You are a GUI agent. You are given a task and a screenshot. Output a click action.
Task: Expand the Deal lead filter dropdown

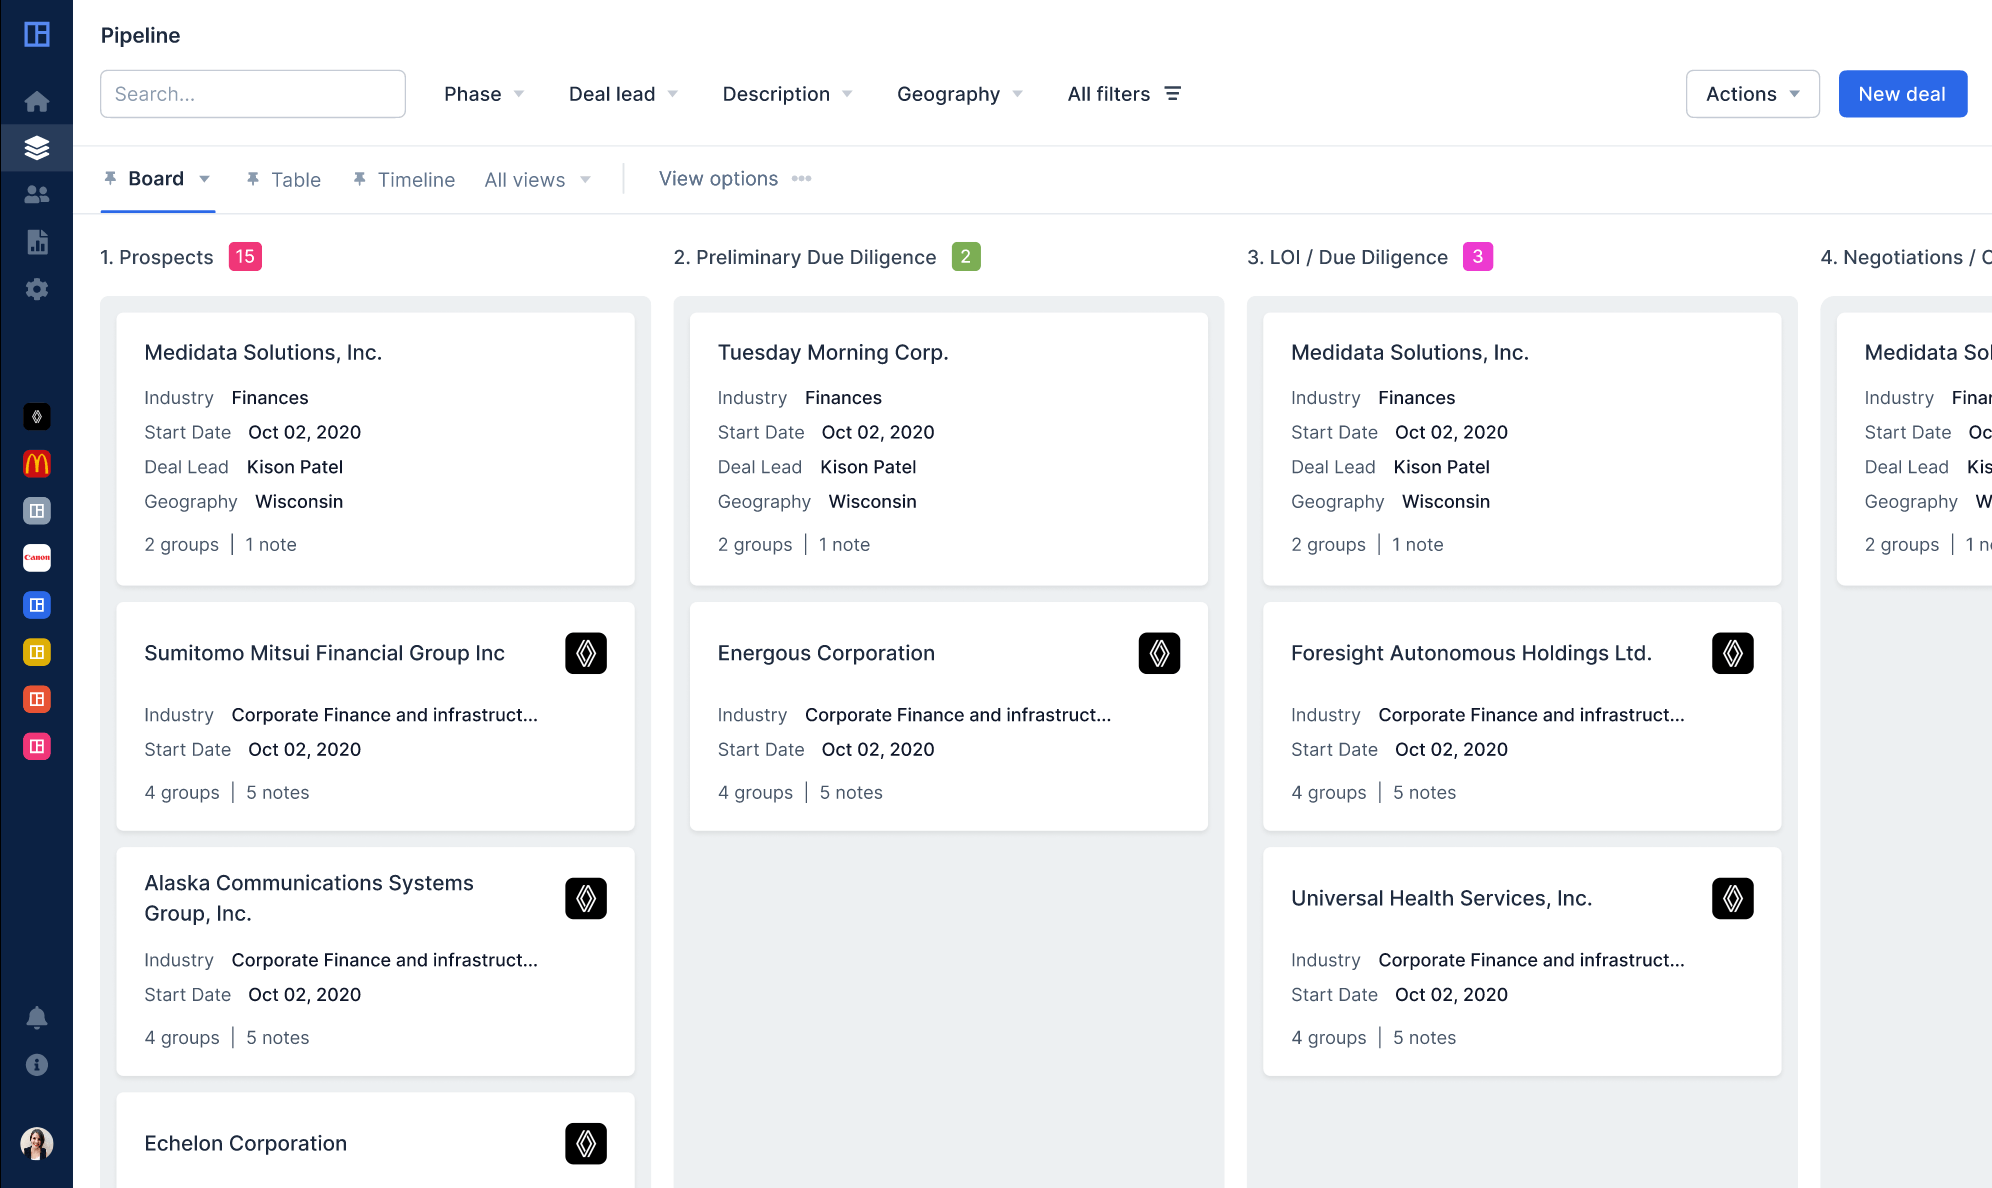click(623, 94)
